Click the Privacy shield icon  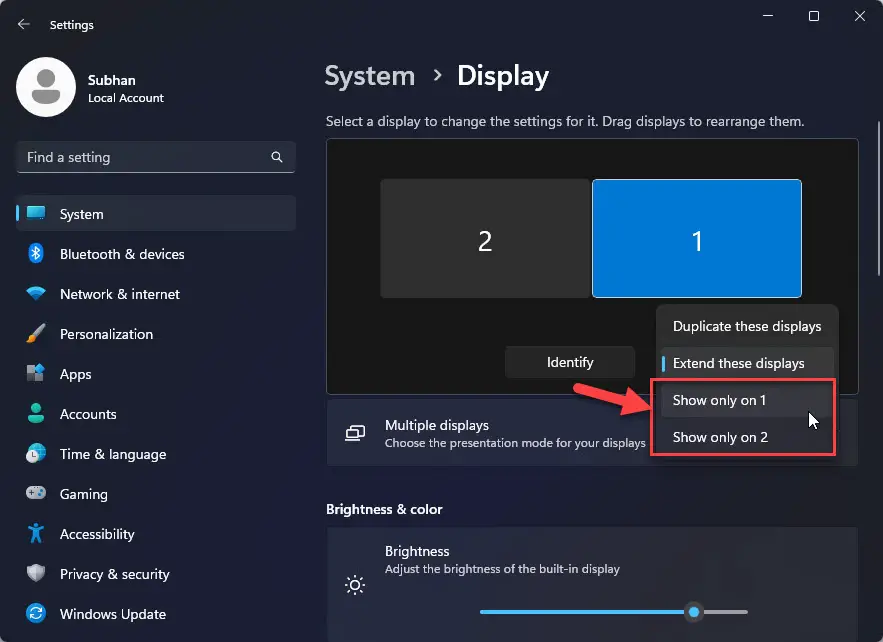point(36,573)
